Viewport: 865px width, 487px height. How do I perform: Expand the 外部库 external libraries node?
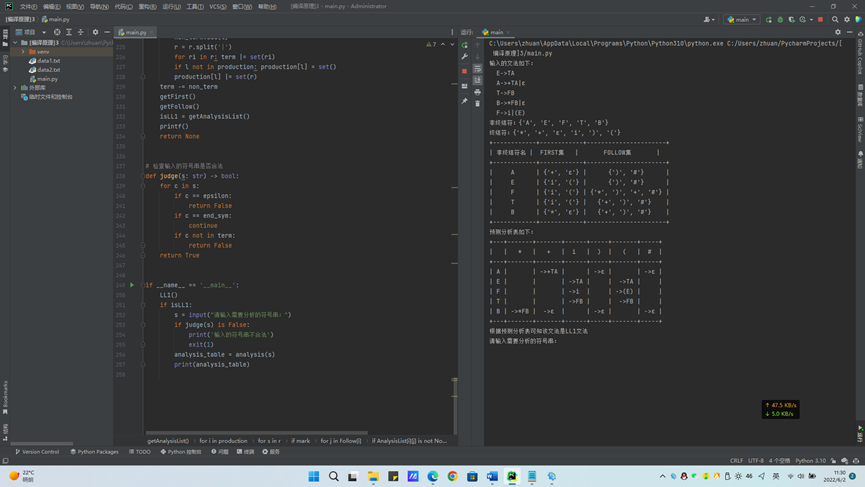(15, 88)
